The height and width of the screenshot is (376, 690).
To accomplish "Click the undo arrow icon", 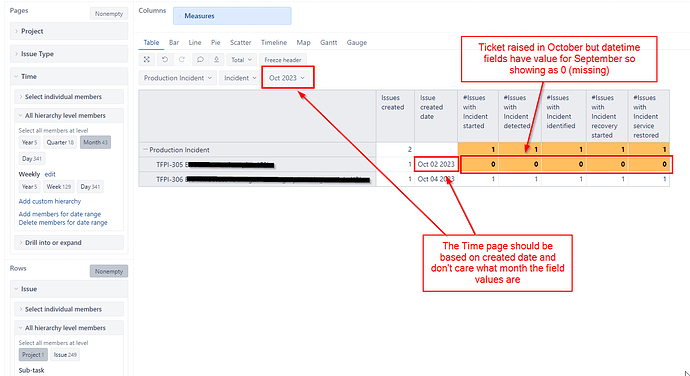I will tap(165, 59).
